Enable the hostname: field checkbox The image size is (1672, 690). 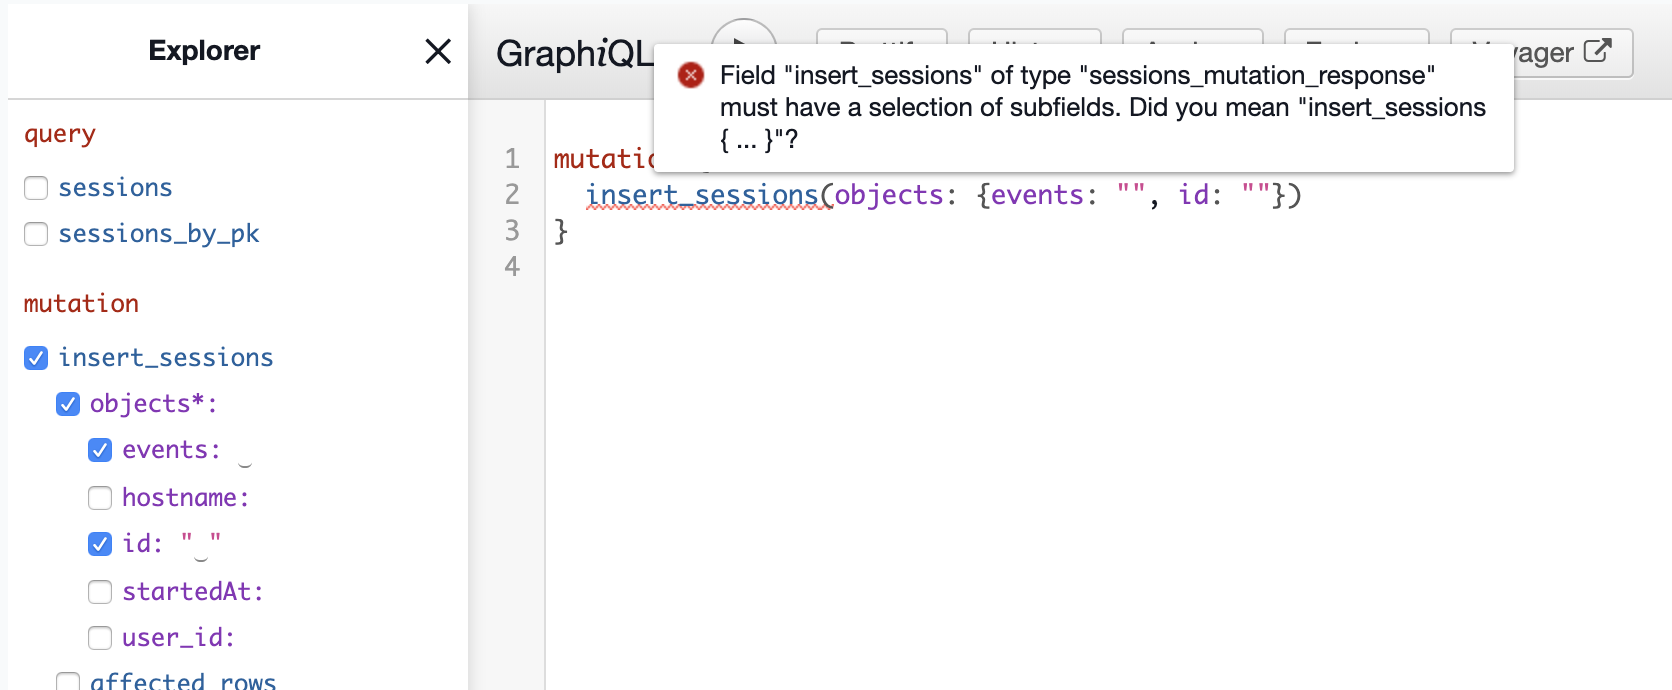pyautogui.click(x=100, y=498)
